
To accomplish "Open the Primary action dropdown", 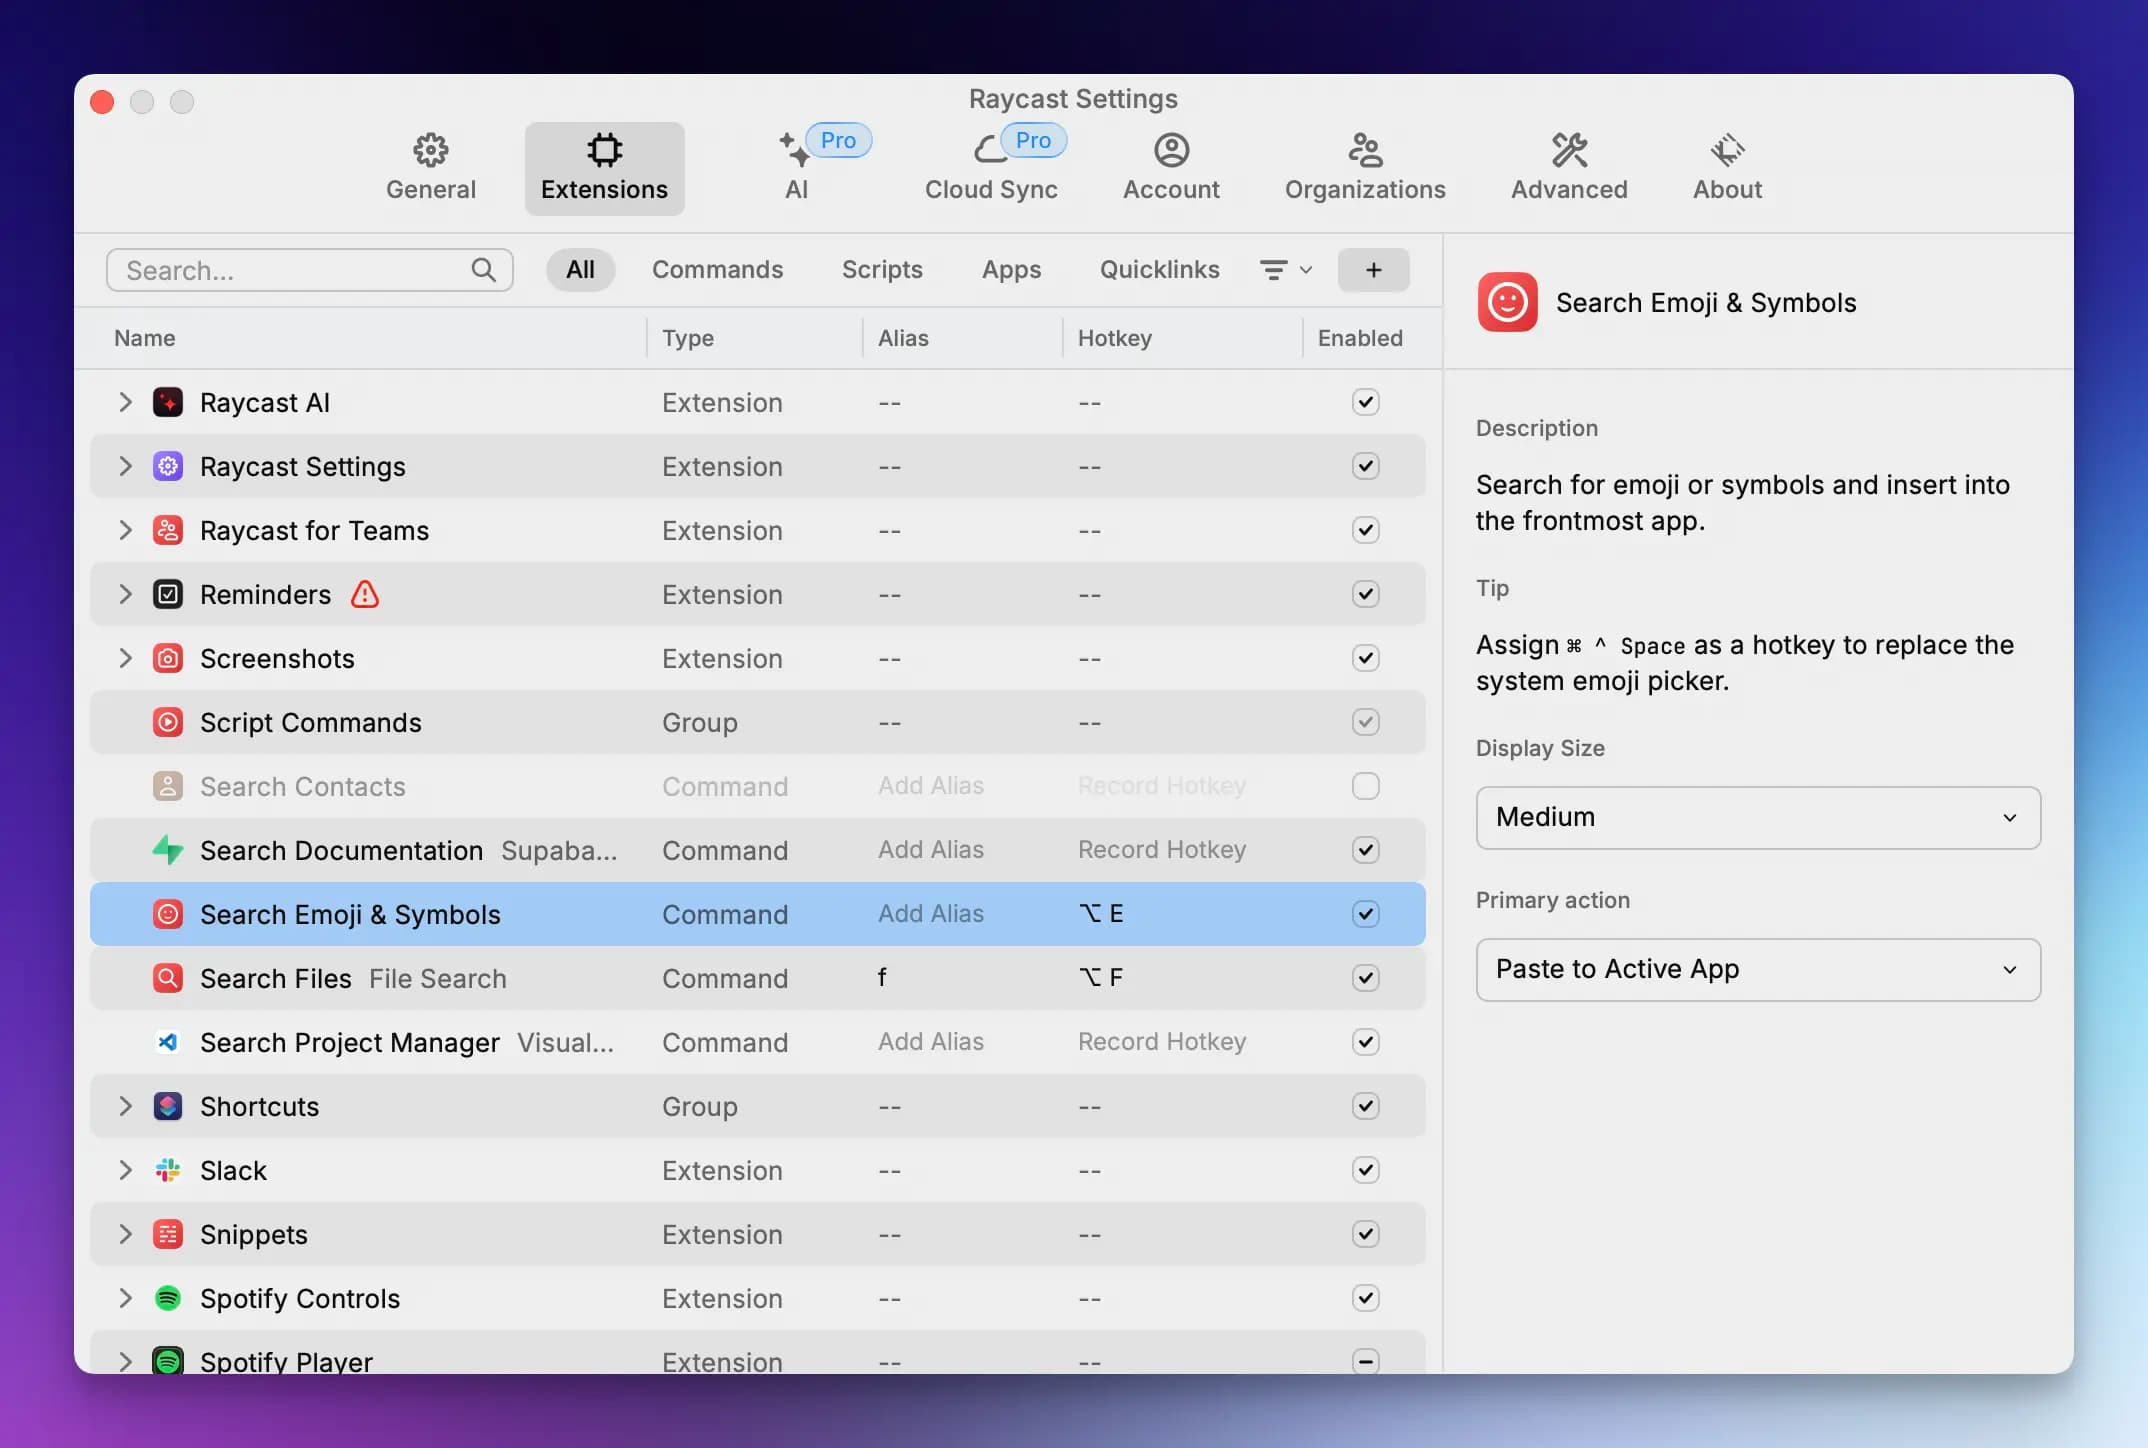I will (1758, 970).
